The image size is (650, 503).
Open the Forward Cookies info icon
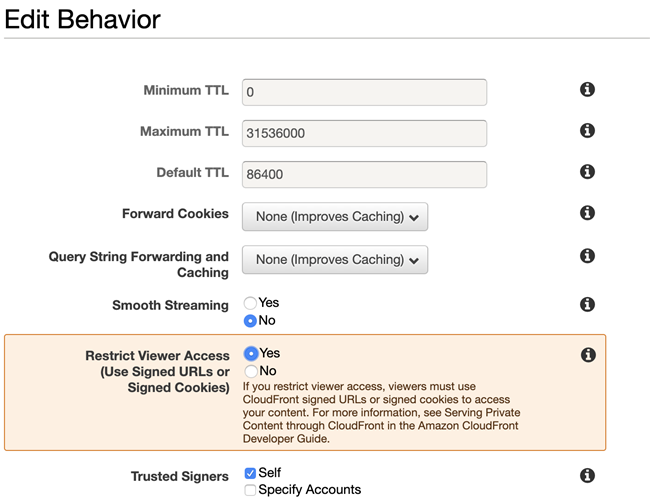(x=588, y=213)
